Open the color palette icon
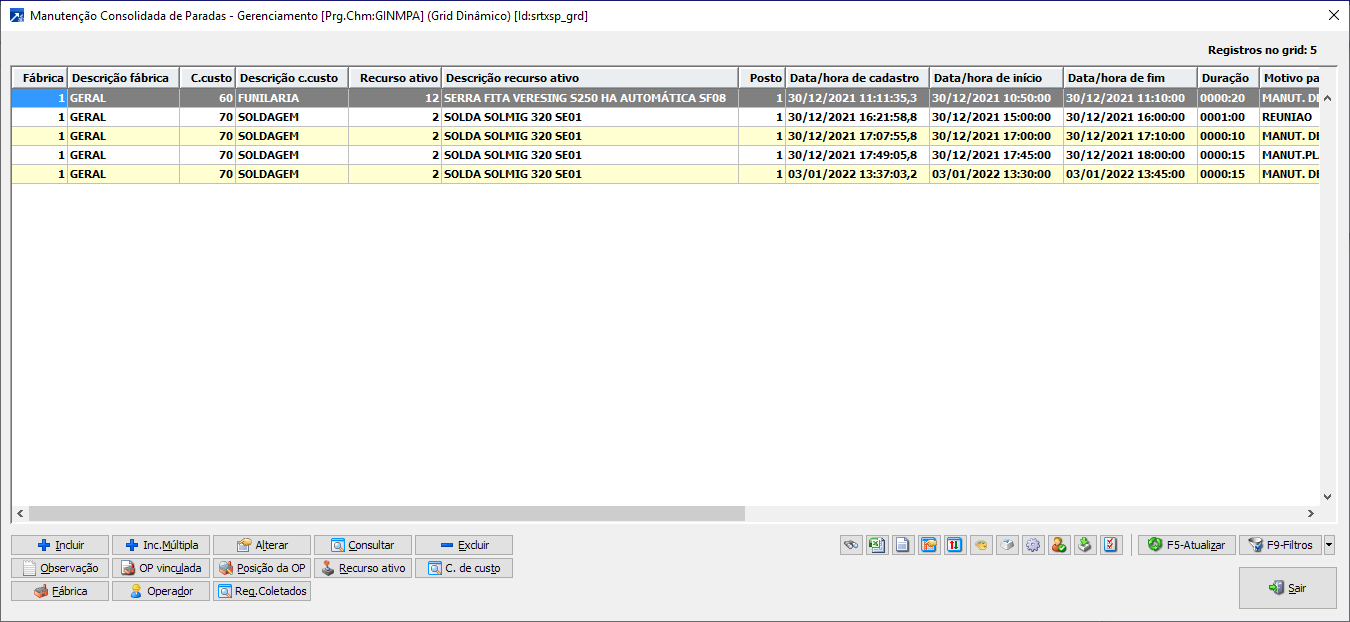 click(981, 545)
